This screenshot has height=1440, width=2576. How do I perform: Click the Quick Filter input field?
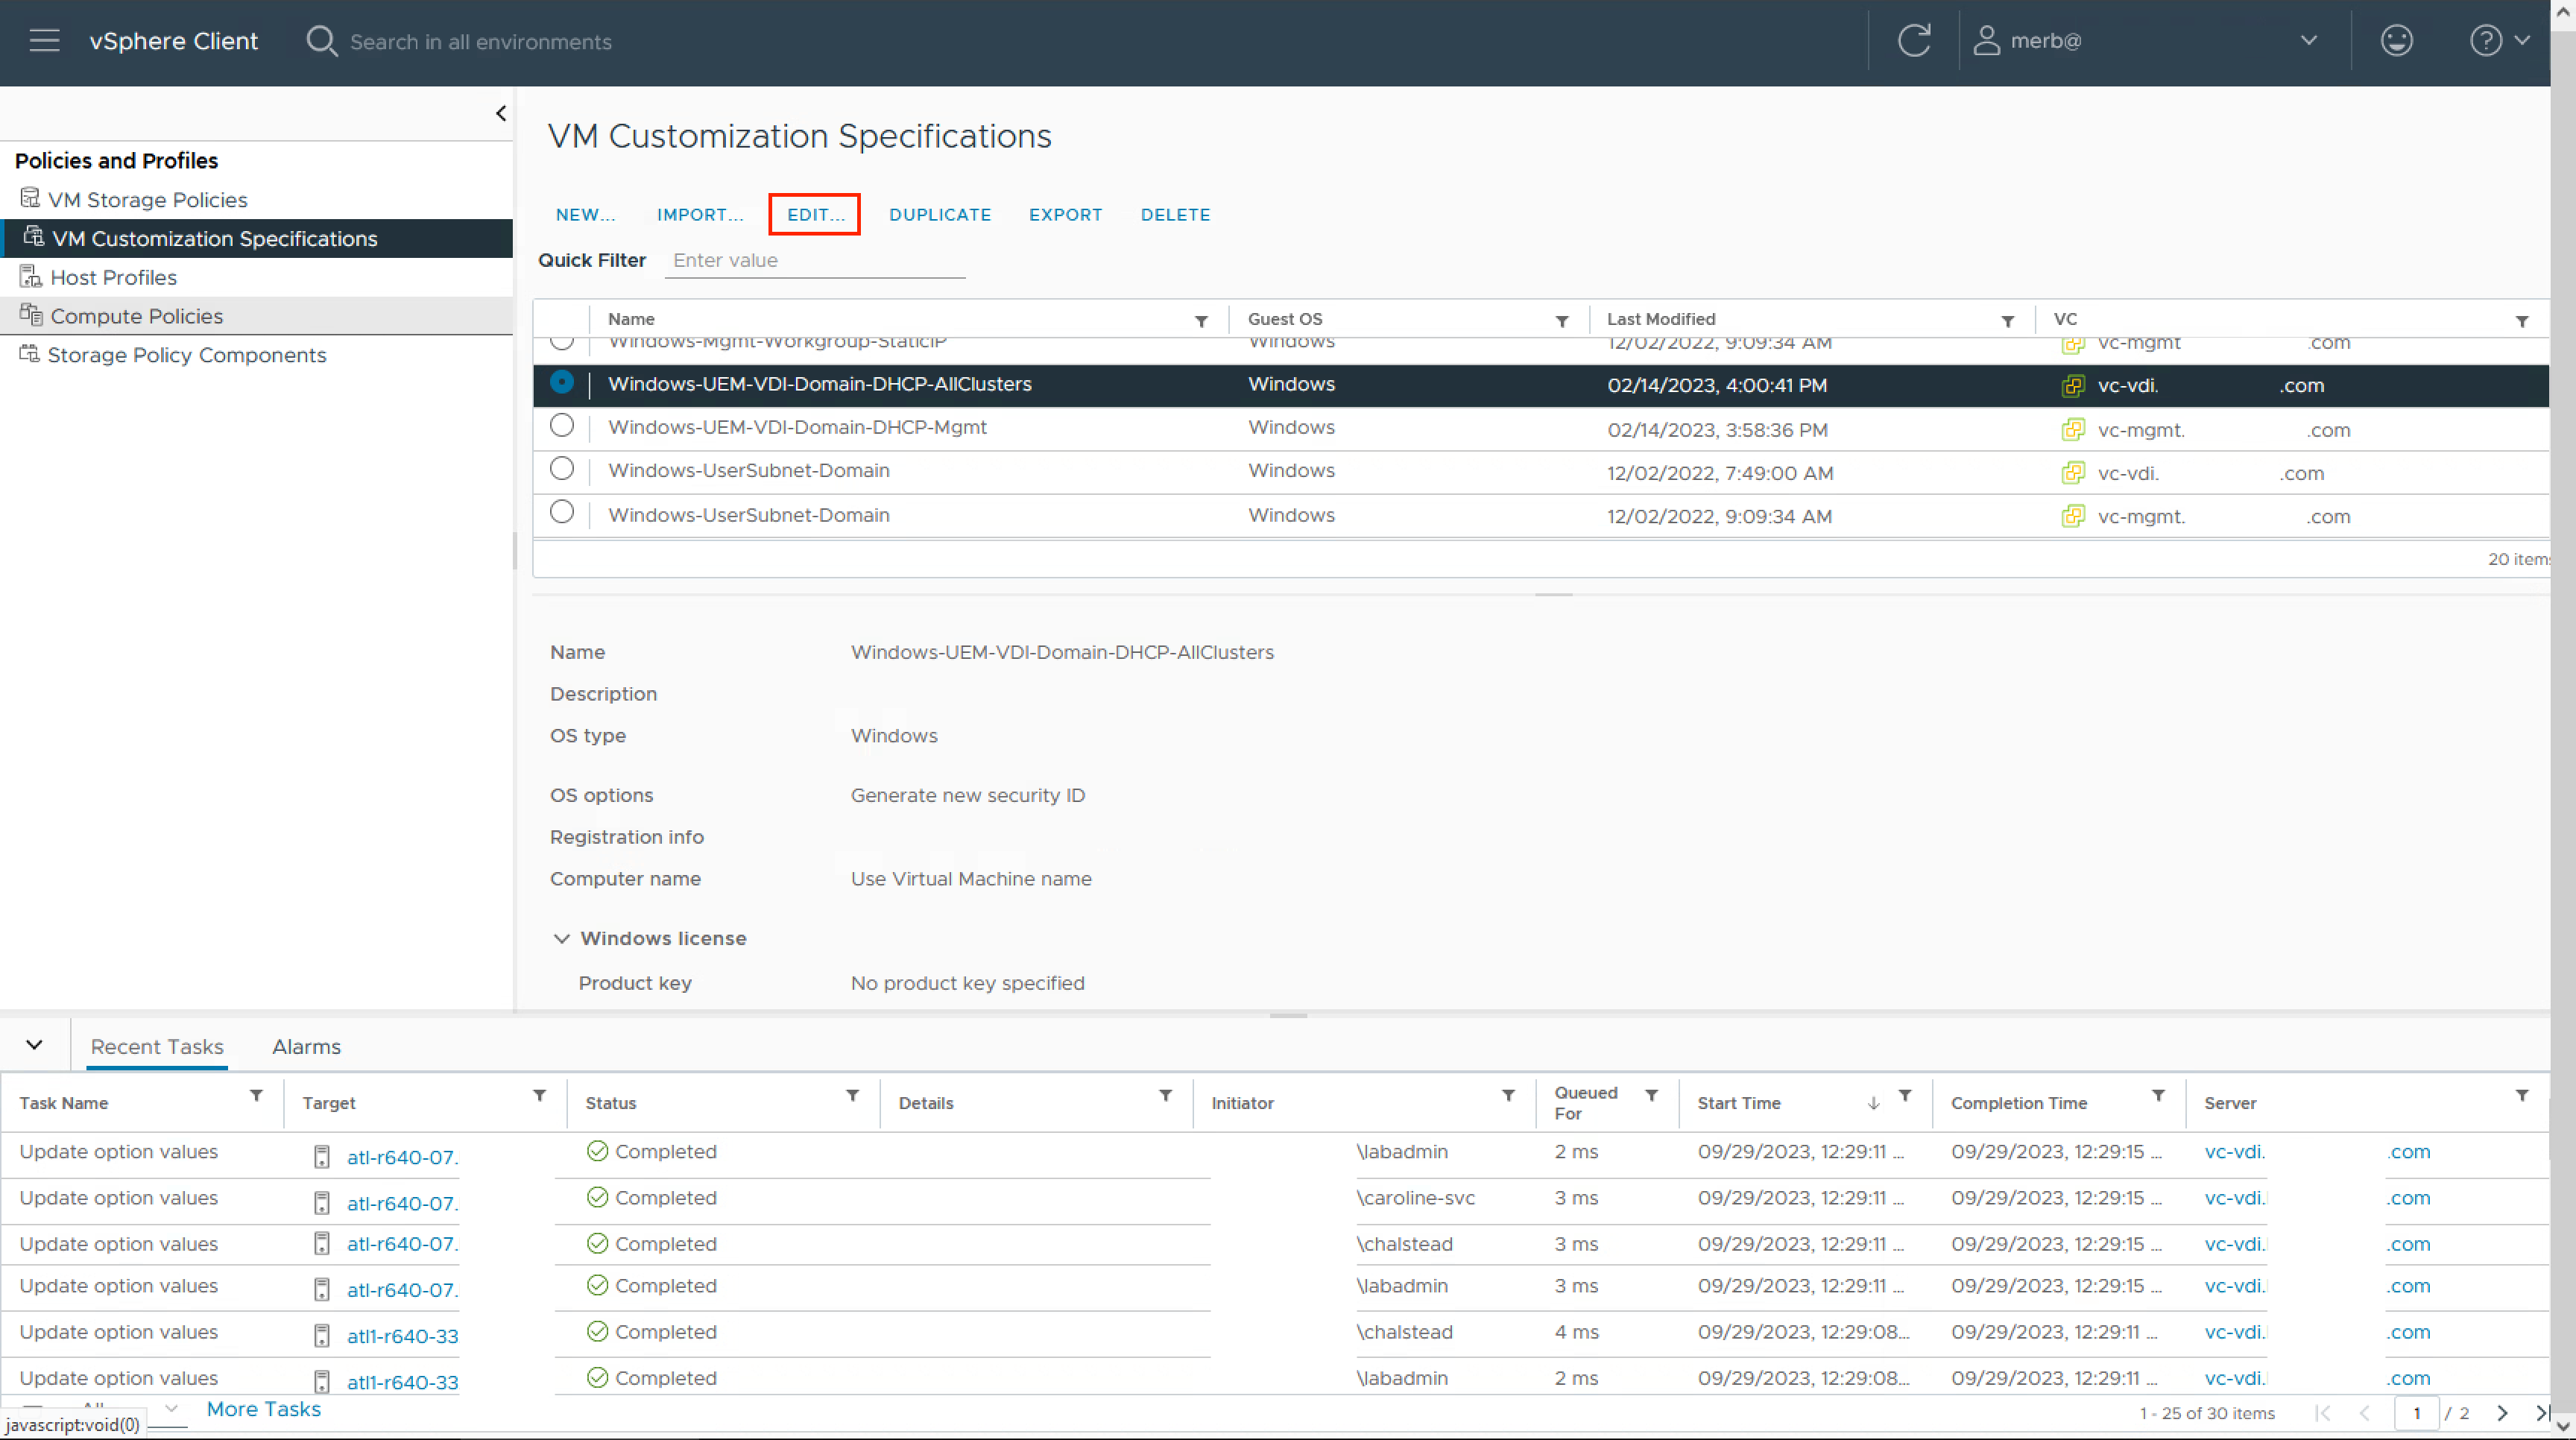(814, 260)
